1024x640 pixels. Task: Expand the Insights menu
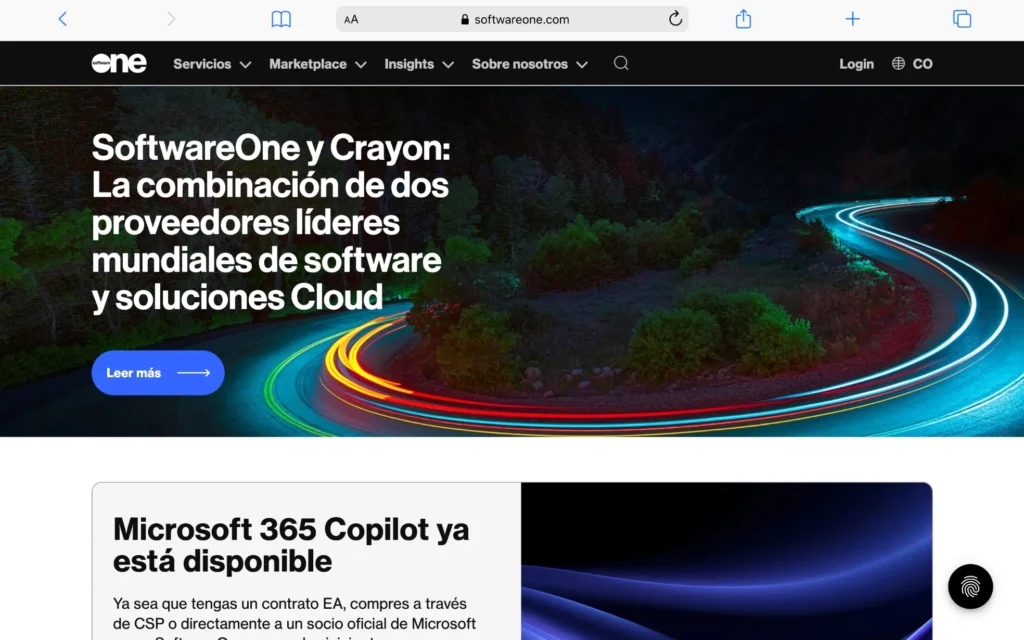[x=419, y=64]
